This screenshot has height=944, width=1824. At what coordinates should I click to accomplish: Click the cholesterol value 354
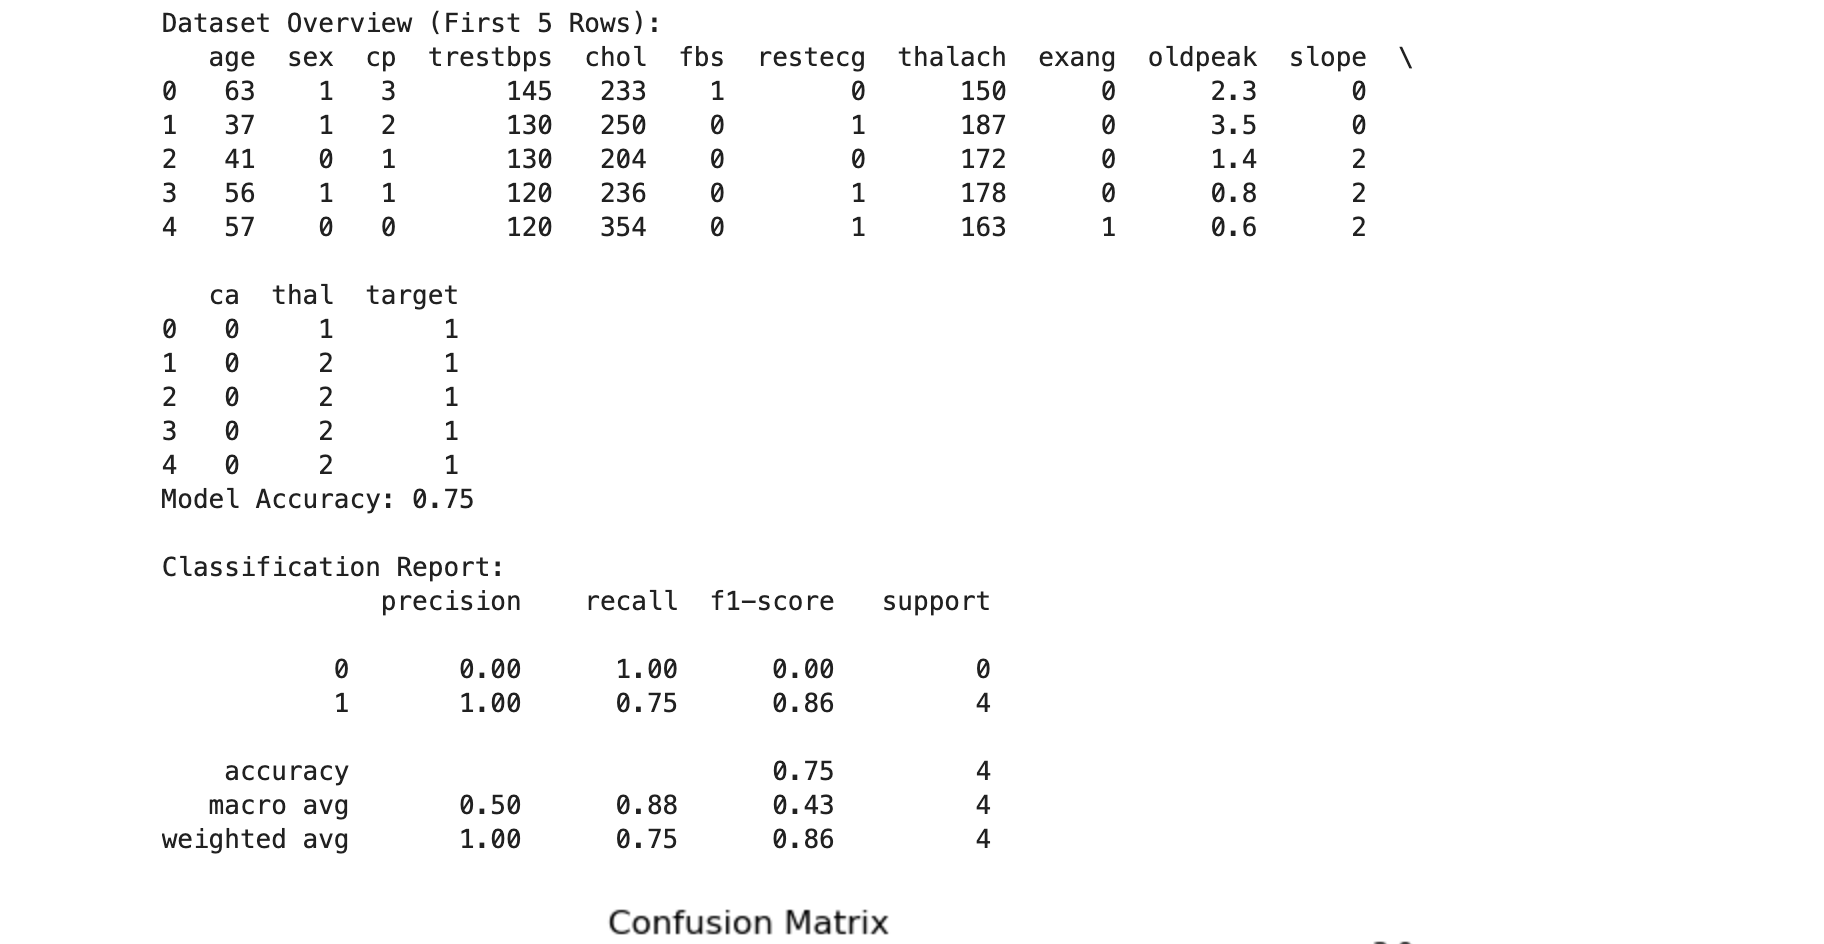tap(623, 227)
